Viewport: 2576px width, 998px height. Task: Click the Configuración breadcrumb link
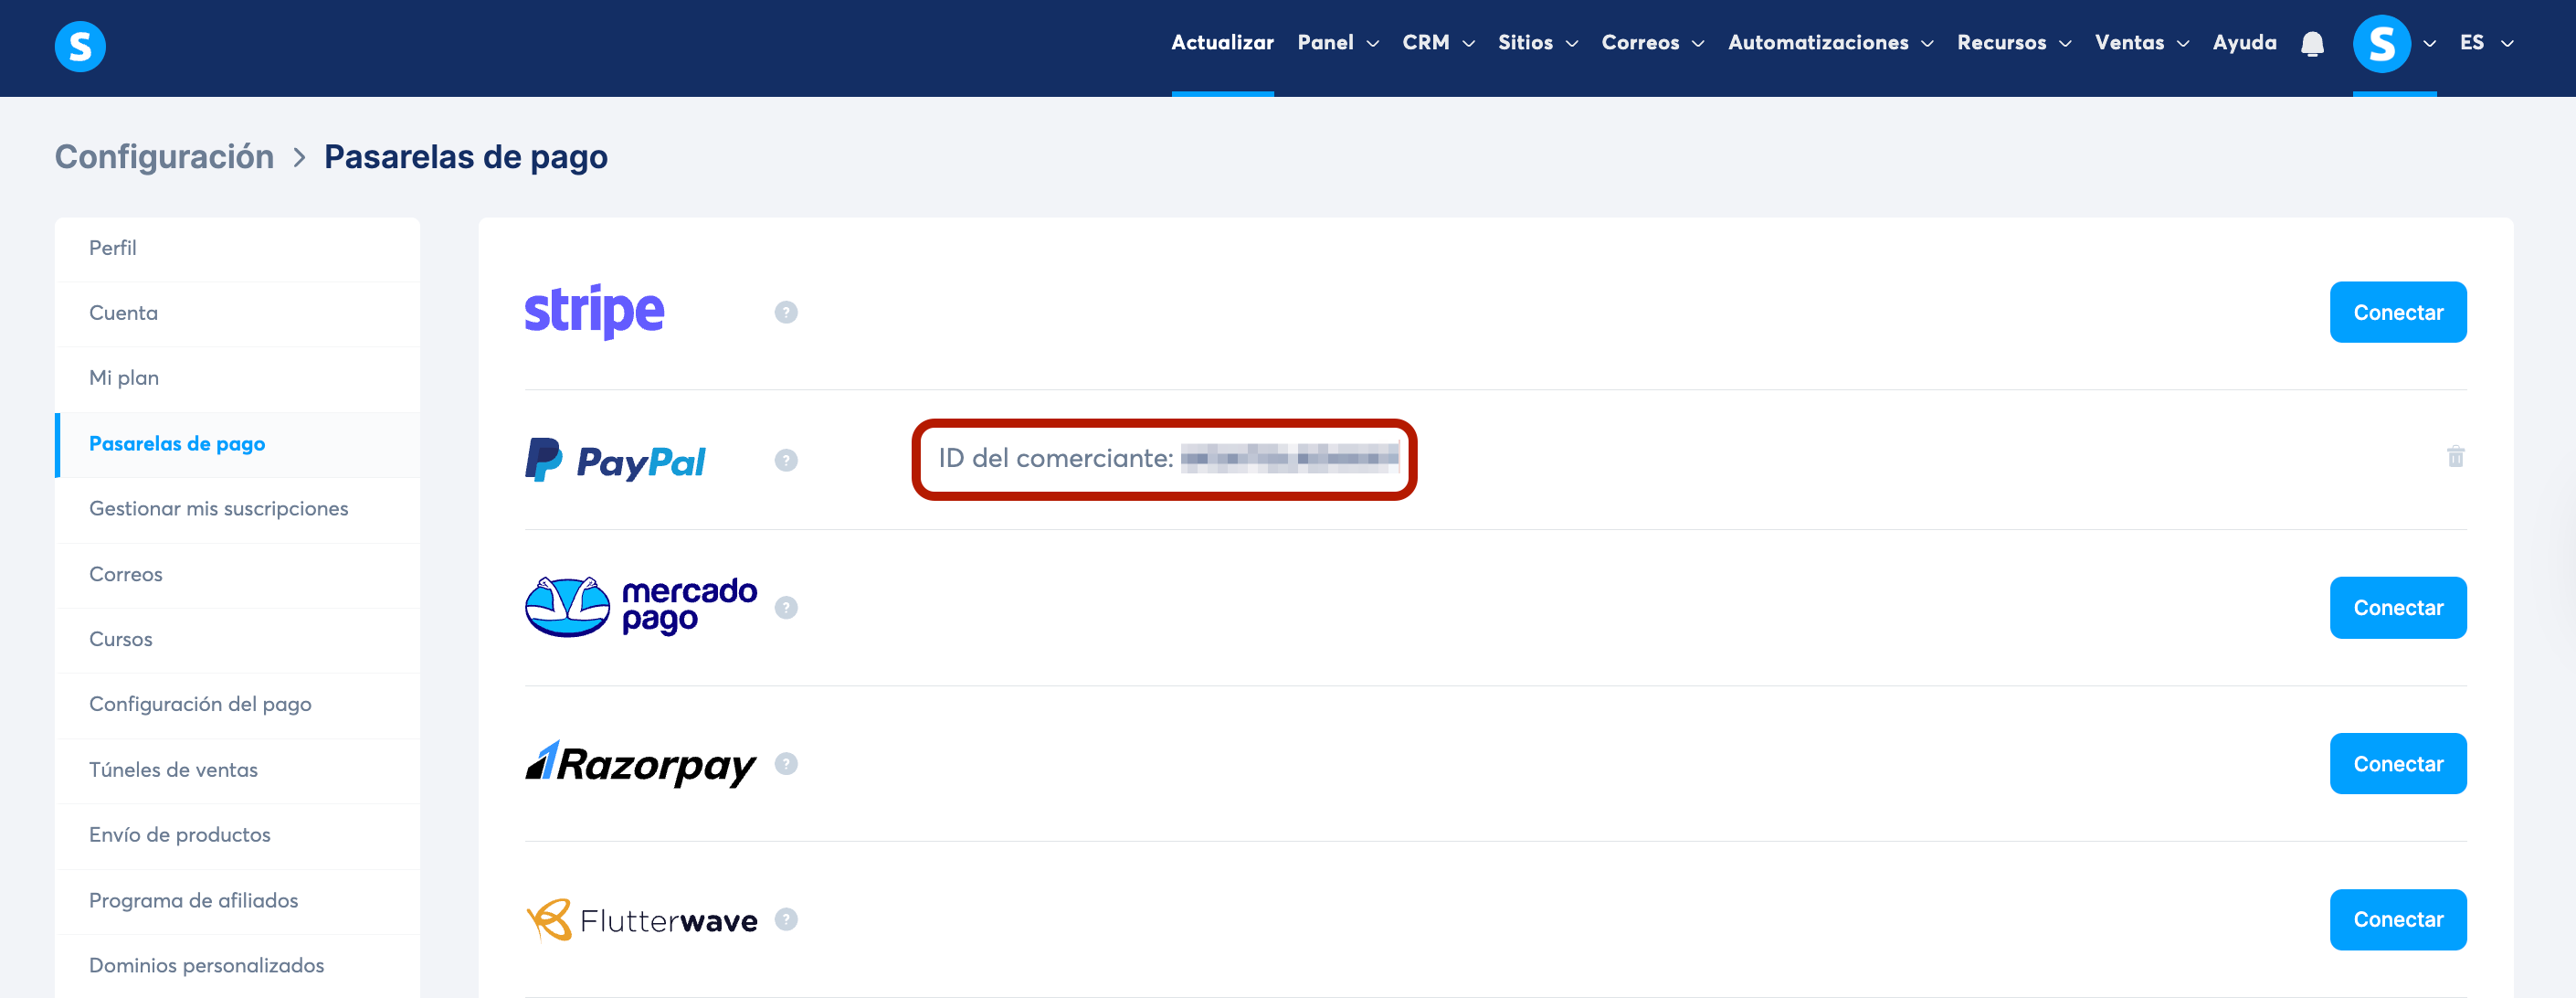point(164,157)
